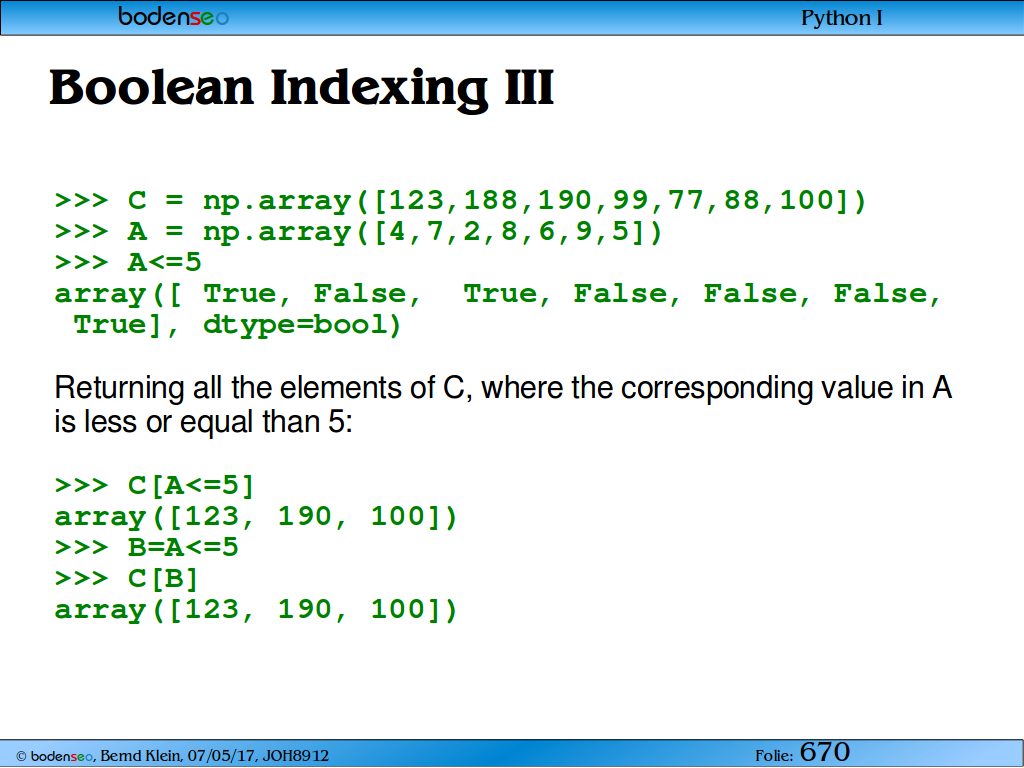This screenshot has width=1024, height=768.
Task: Click the code line defining array A
Action: coord(359,232)
